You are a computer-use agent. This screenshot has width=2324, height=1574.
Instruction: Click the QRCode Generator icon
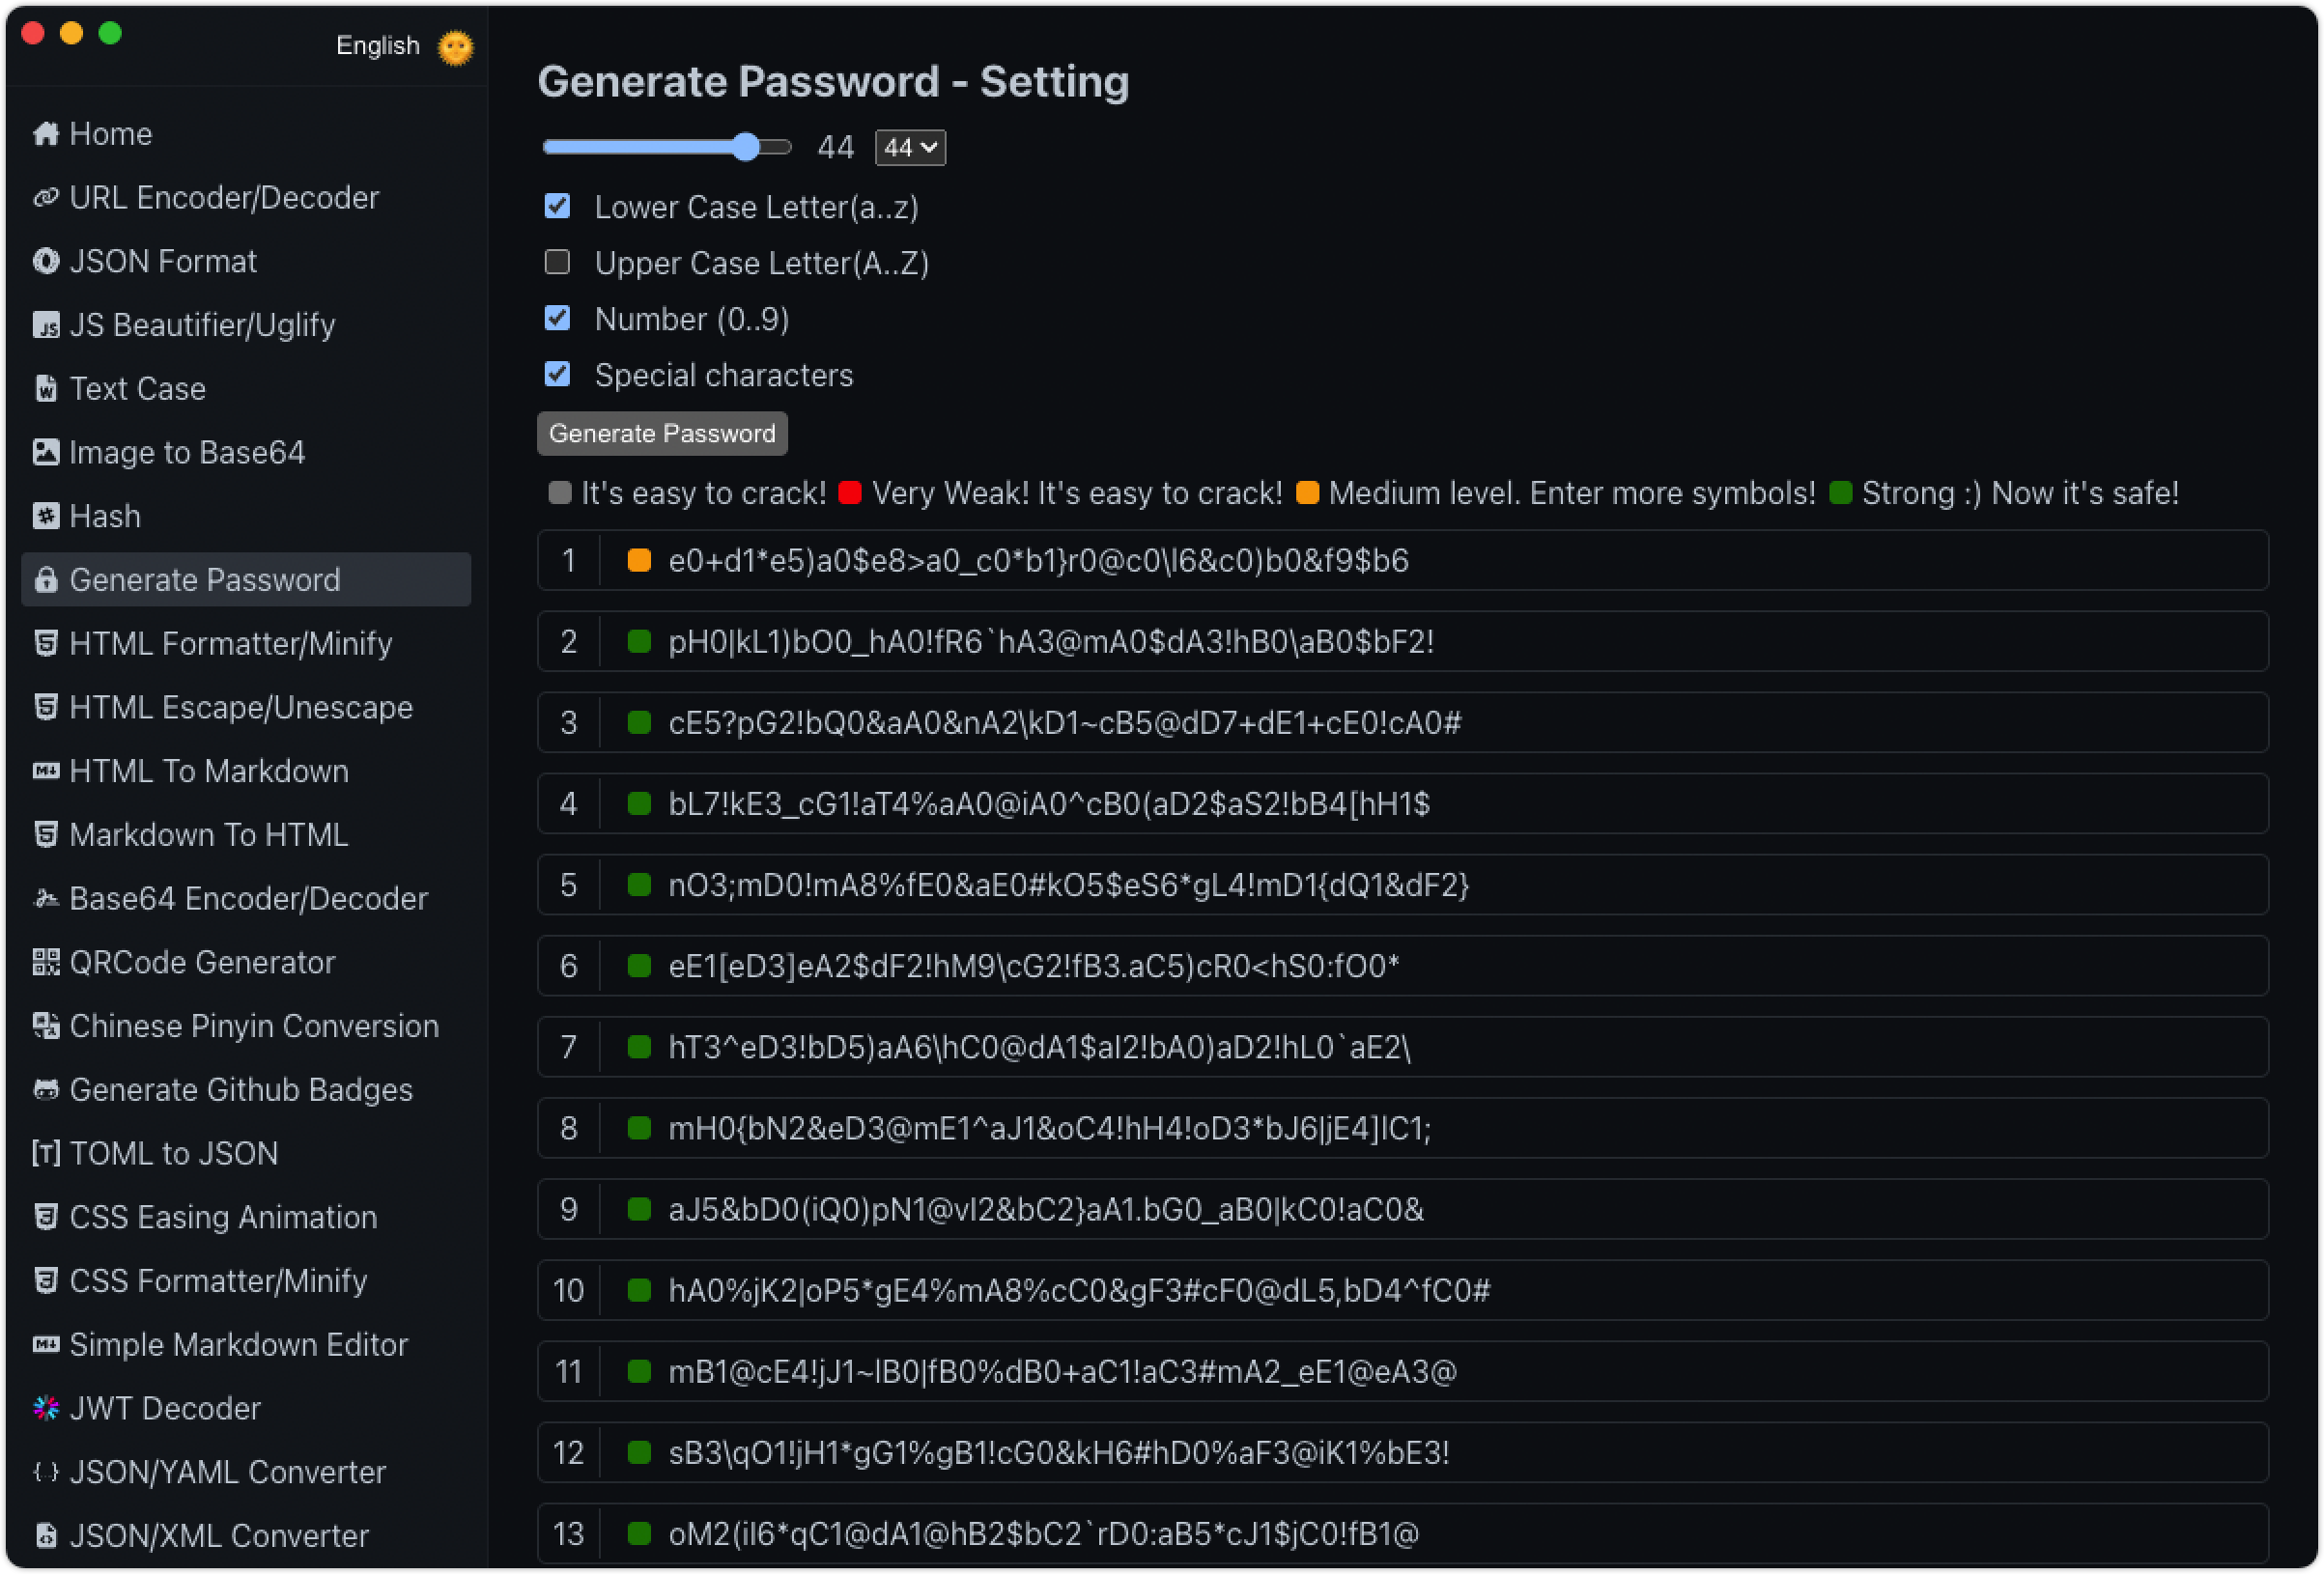pos(46,962)
